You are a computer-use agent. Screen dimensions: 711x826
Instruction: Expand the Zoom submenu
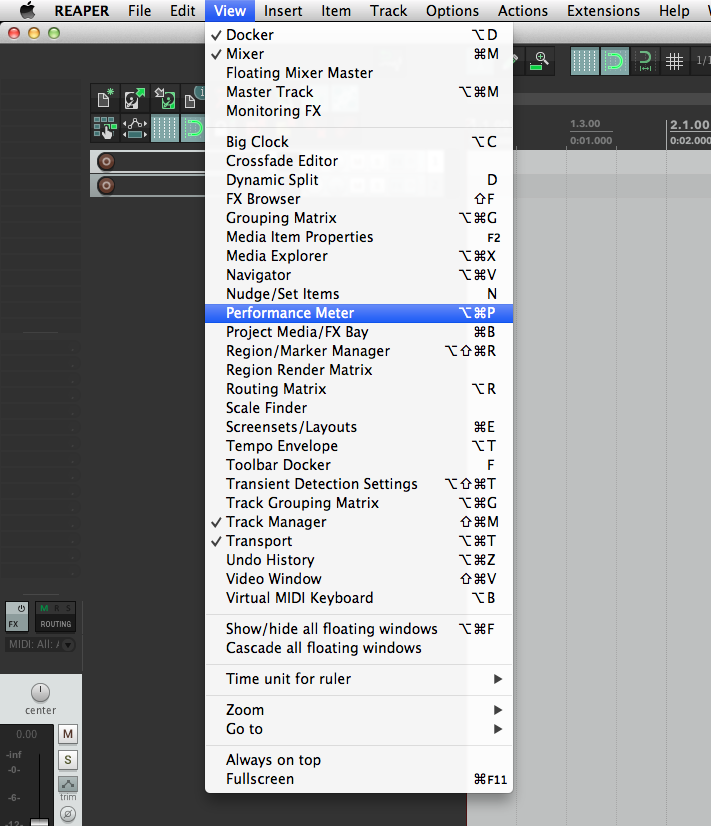(359, 710)
